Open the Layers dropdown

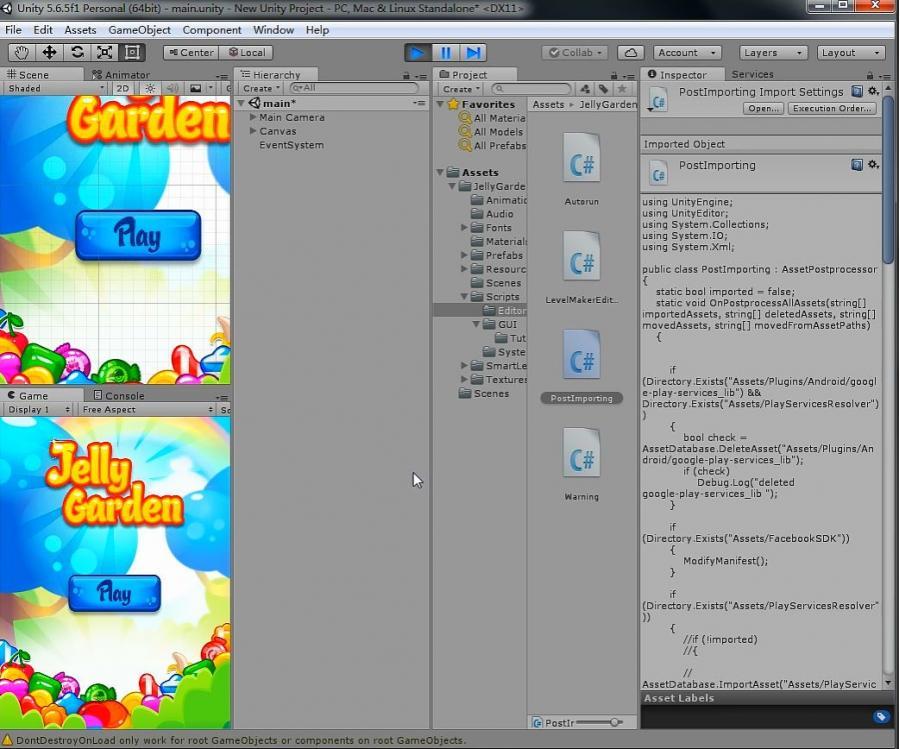770,52
